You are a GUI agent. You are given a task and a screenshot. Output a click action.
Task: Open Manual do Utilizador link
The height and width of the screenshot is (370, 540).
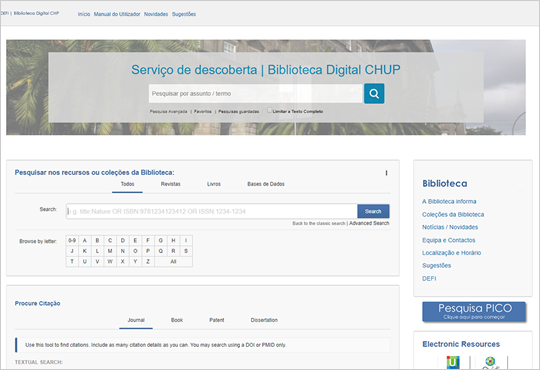117,14
